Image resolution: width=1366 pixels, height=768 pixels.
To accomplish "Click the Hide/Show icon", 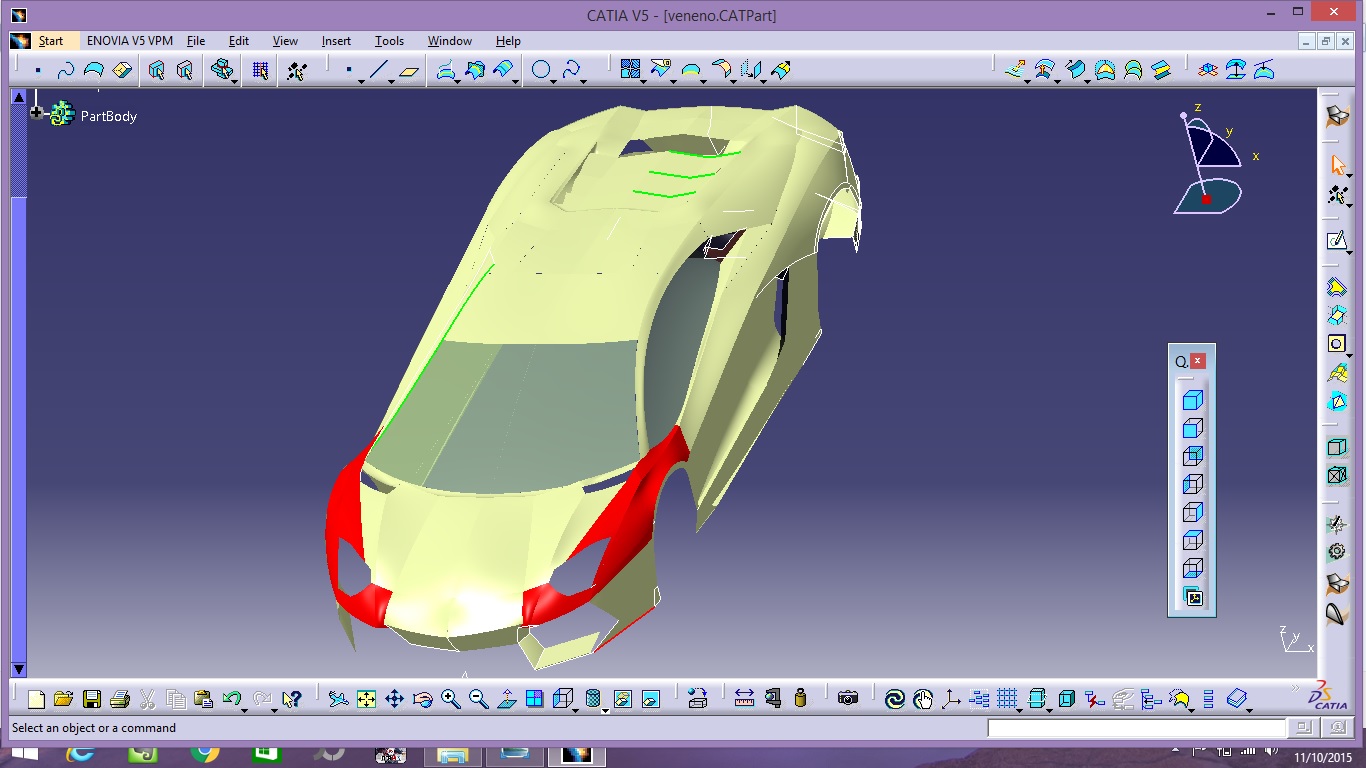I will 623,699.
